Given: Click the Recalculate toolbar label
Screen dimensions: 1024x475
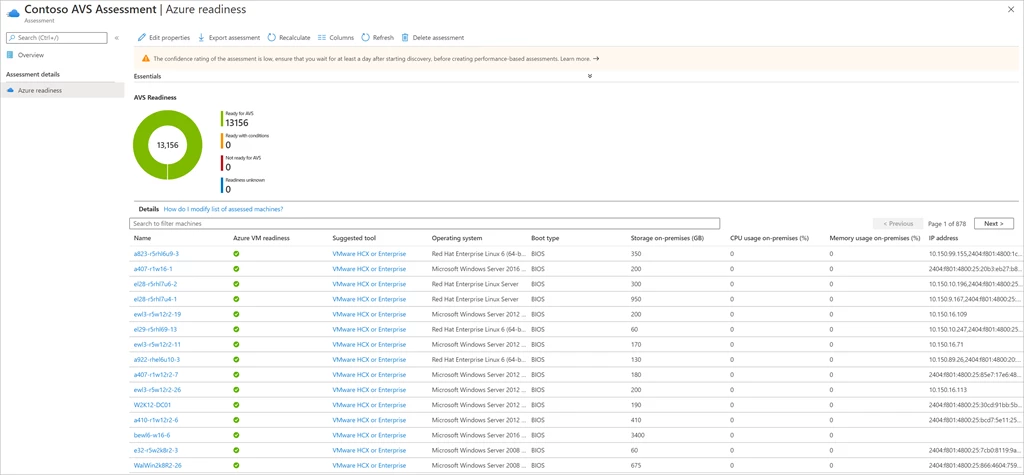Looking at the screenshot, I should tap(295, 38).
